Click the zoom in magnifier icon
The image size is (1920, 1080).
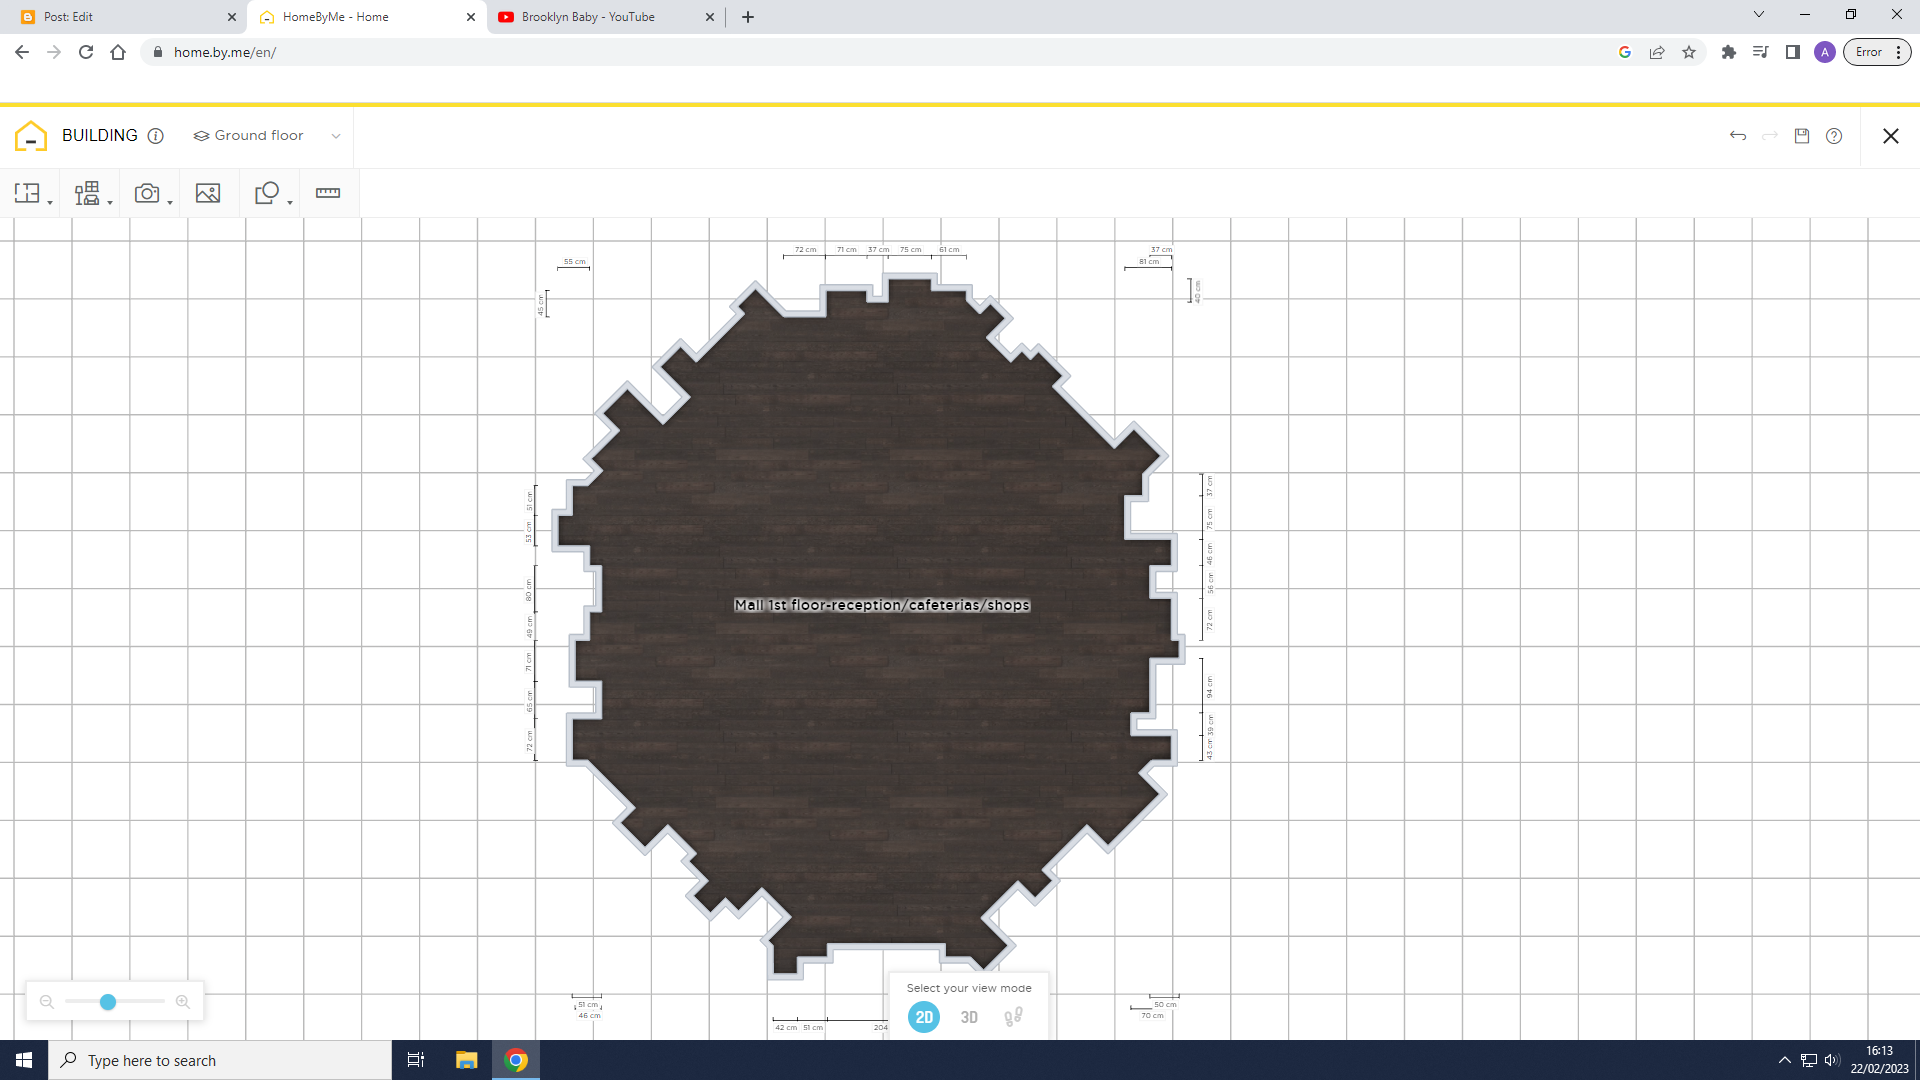tap(183, 1002)
